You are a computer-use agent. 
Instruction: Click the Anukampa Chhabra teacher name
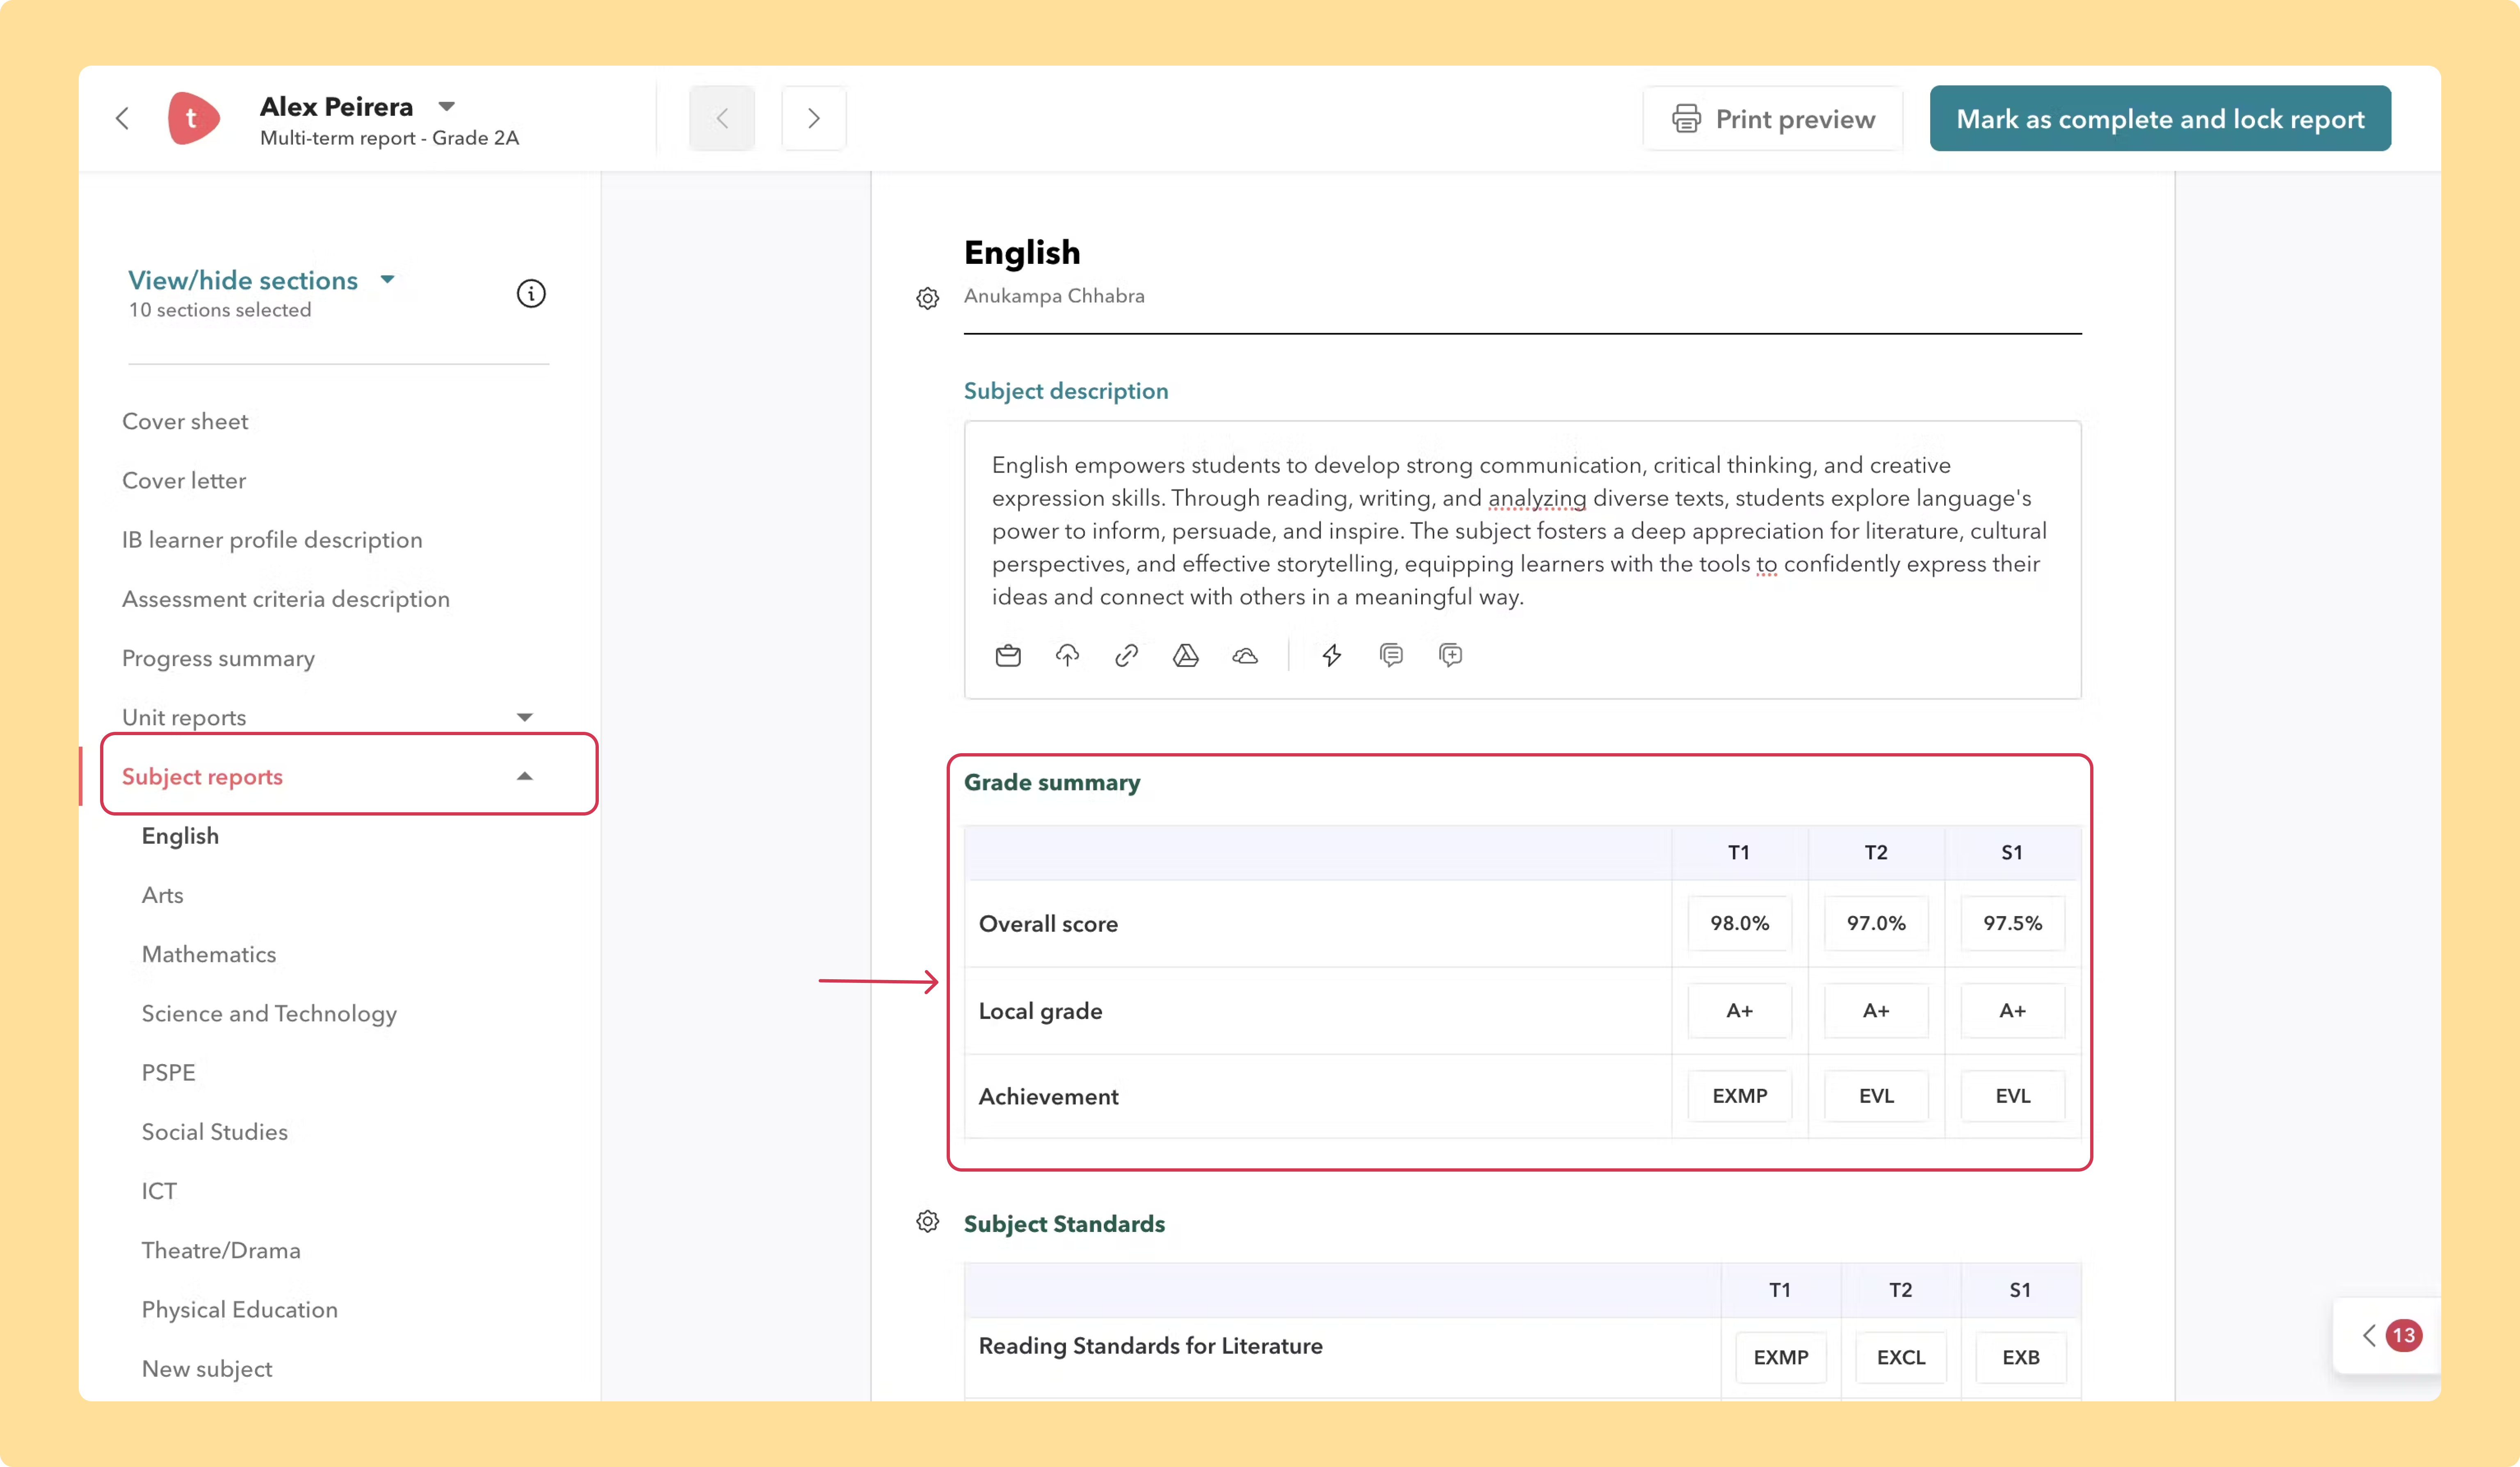coord(1054,296)
